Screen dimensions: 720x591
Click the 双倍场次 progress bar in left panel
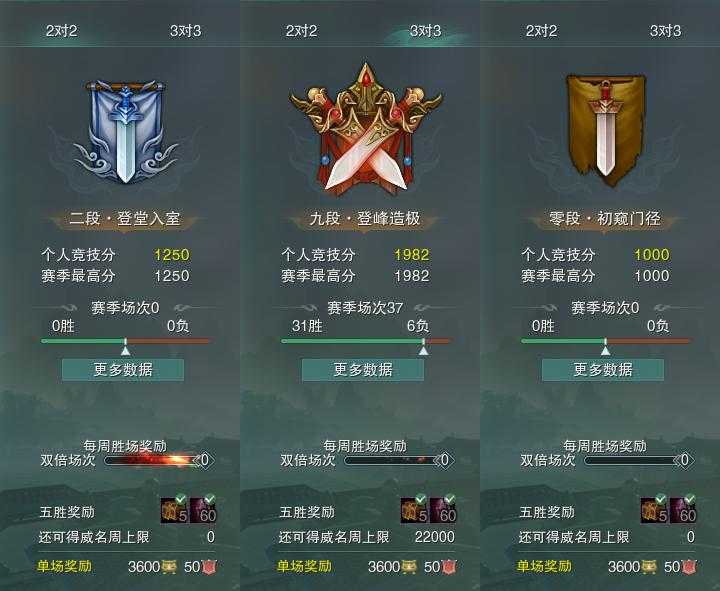[x=152, y=460]
